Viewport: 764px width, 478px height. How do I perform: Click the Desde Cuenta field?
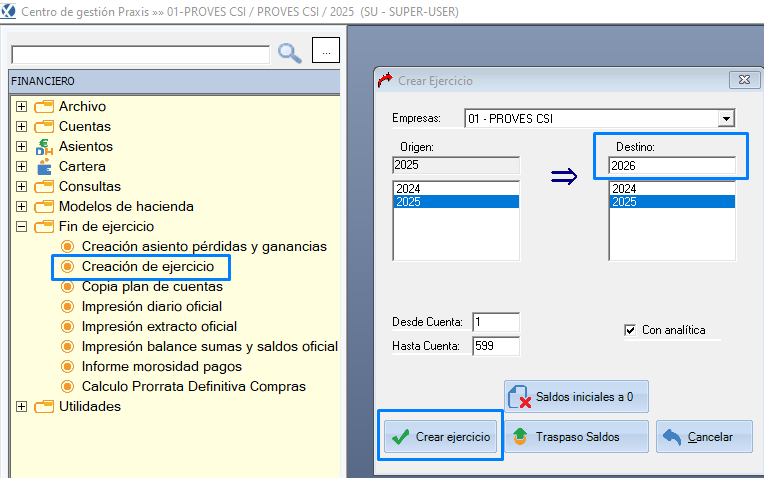coord(496,322)
